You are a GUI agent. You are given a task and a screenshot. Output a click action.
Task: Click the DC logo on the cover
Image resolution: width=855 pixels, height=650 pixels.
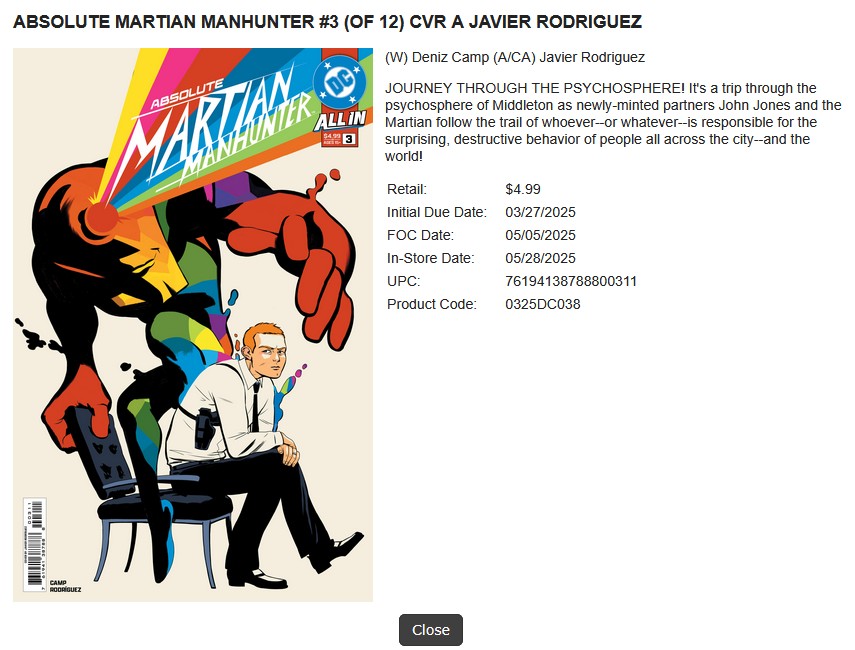point(338,83)
